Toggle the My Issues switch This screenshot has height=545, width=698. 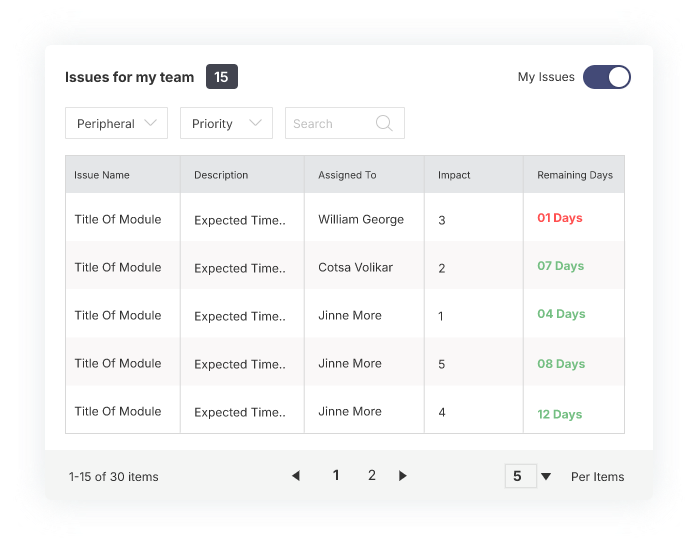pyautogui.click(x=607, y=77)
